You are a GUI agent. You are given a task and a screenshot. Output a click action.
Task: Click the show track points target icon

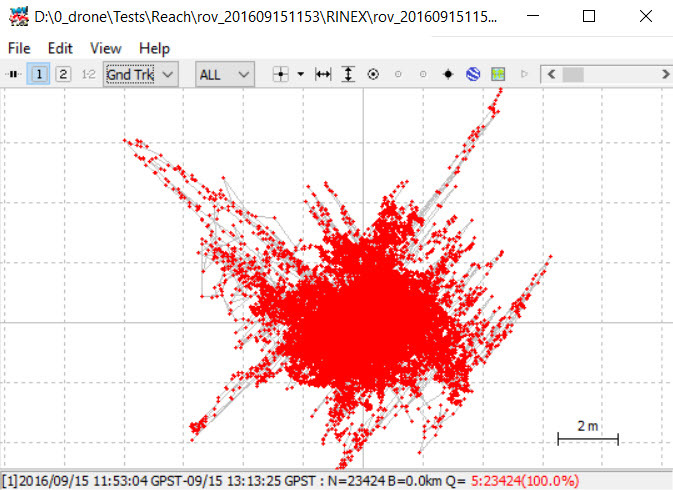373,74
